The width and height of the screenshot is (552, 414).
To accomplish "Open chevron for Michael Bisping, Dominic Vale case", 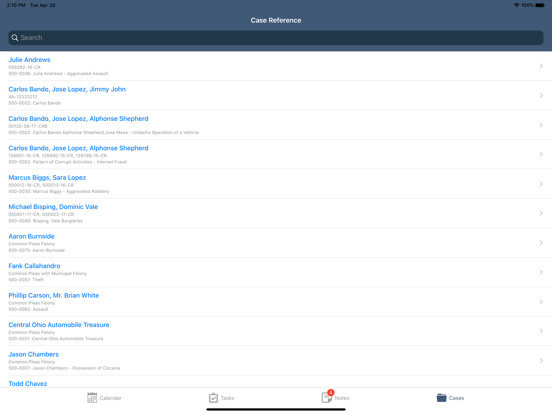I will (x=541, y=213).
